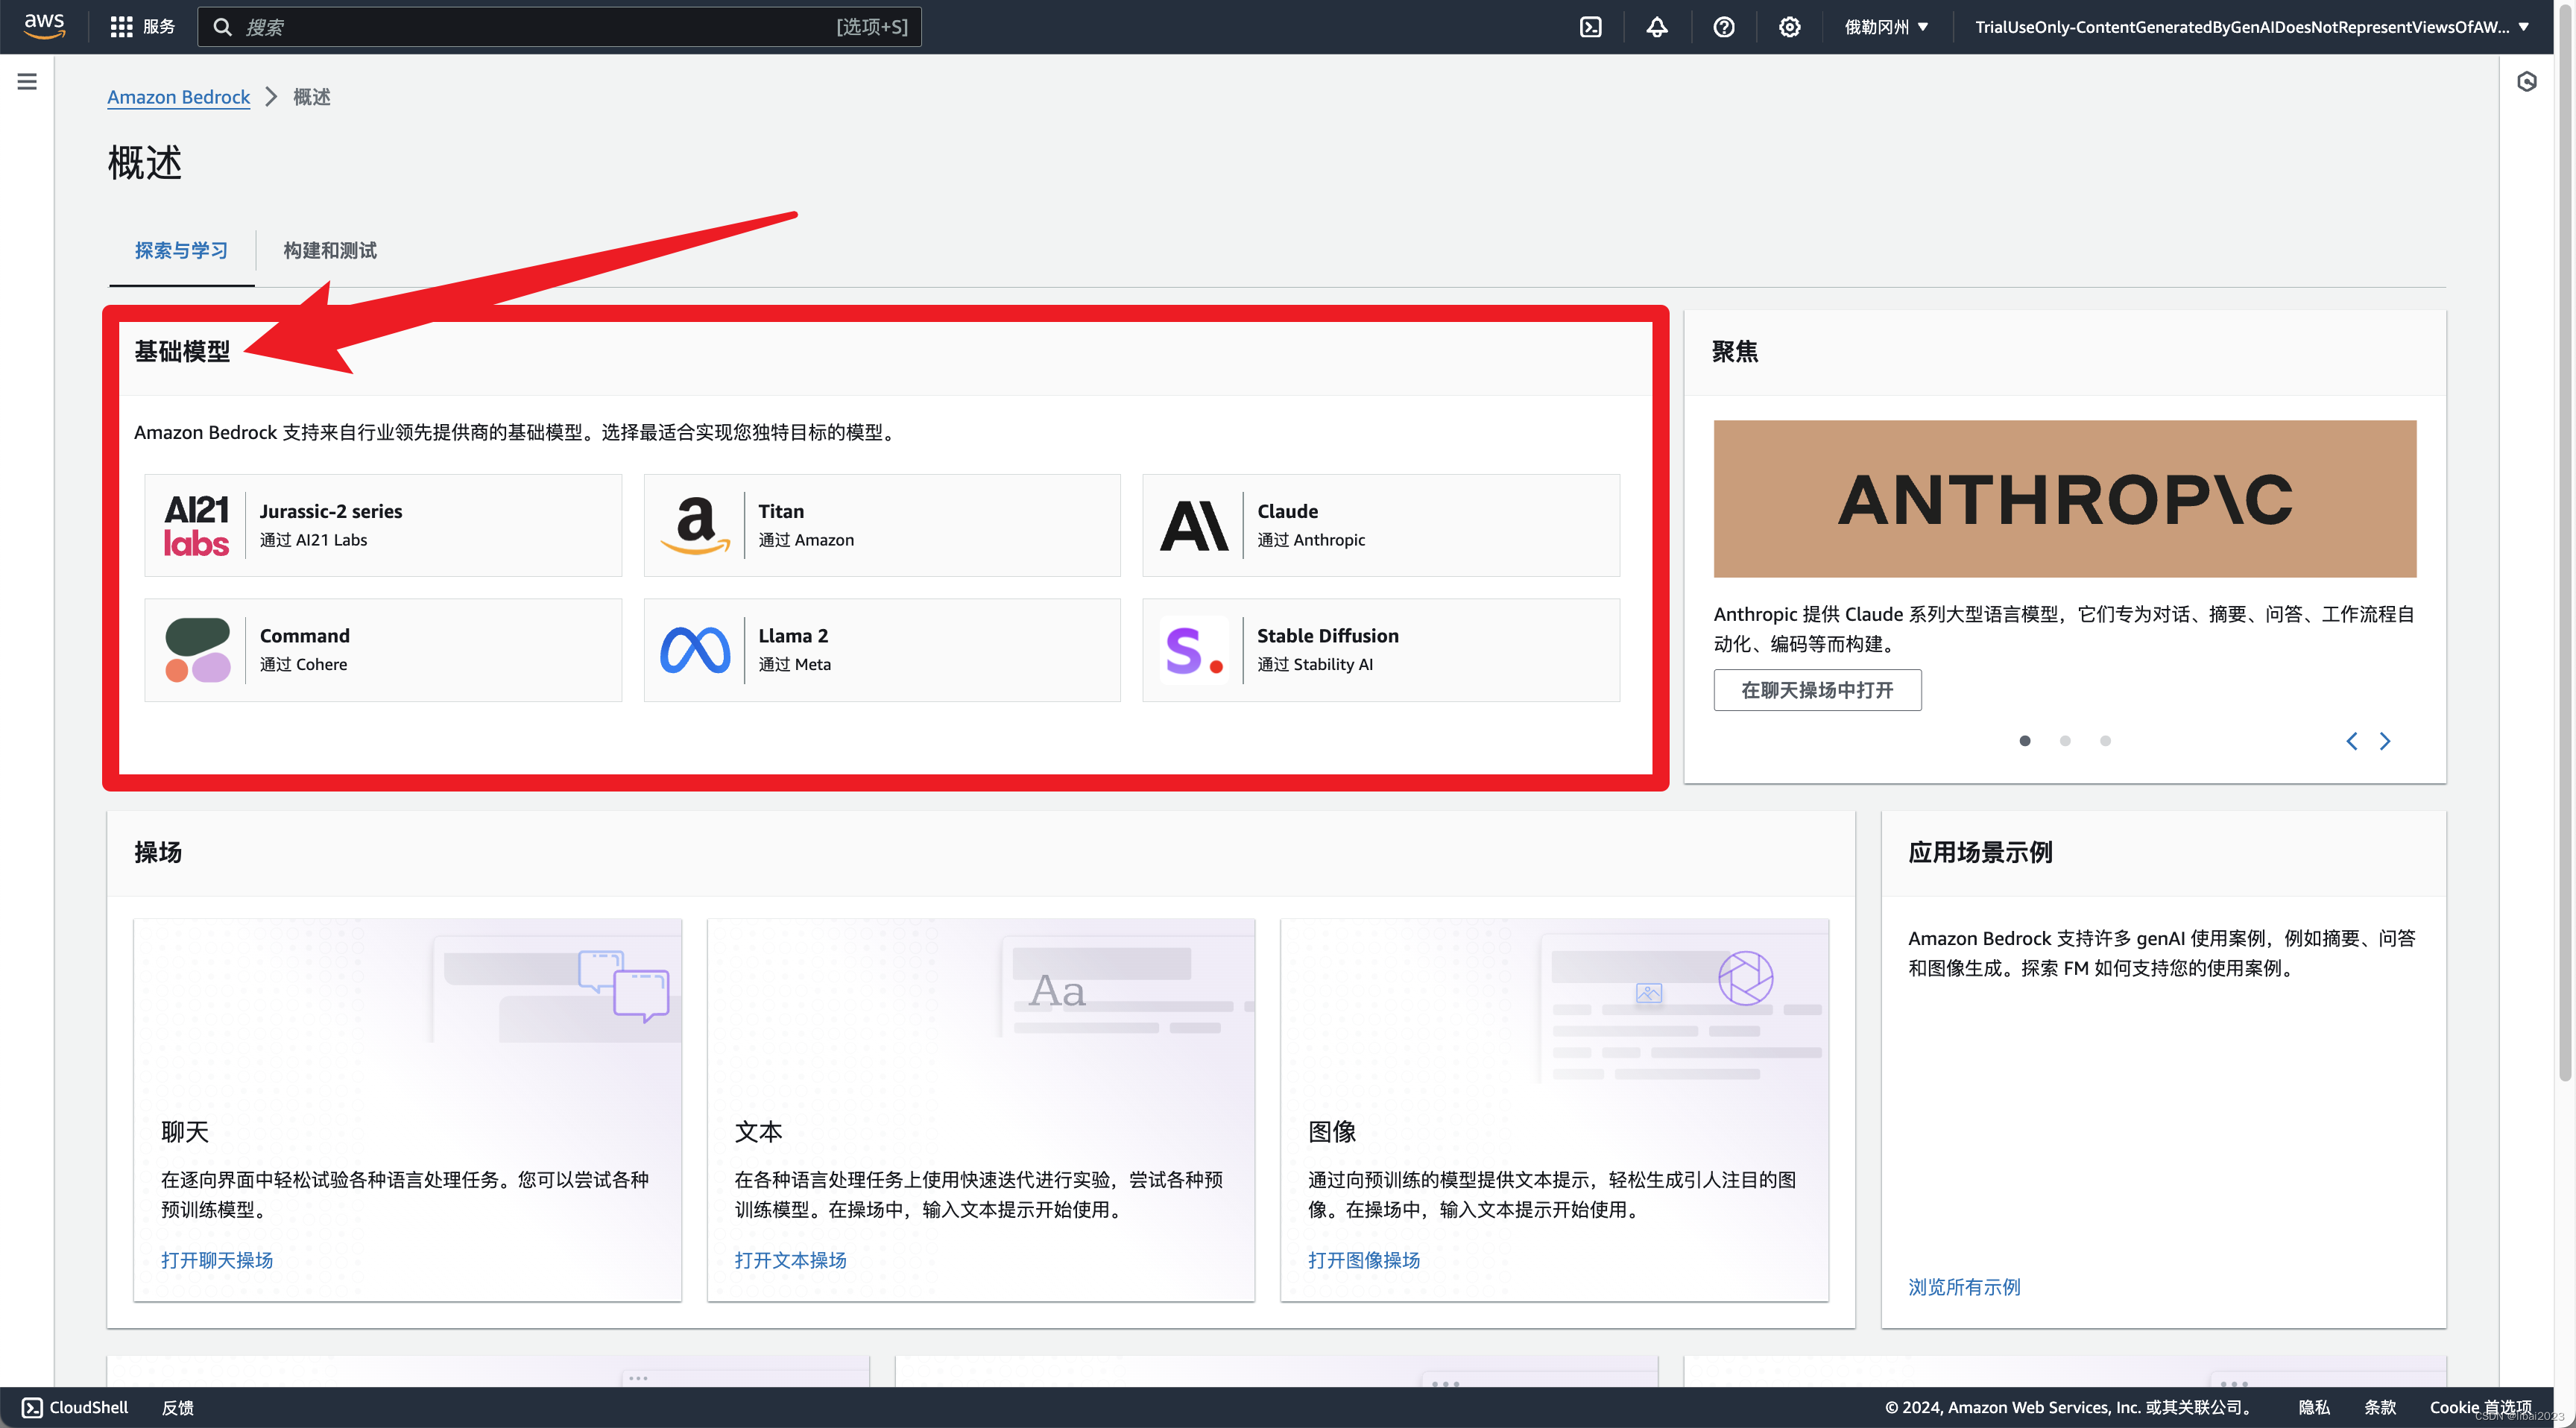Click the AI21 labs logo
The width and height of the screenshot is (2576, 1428).
(196, 525)
